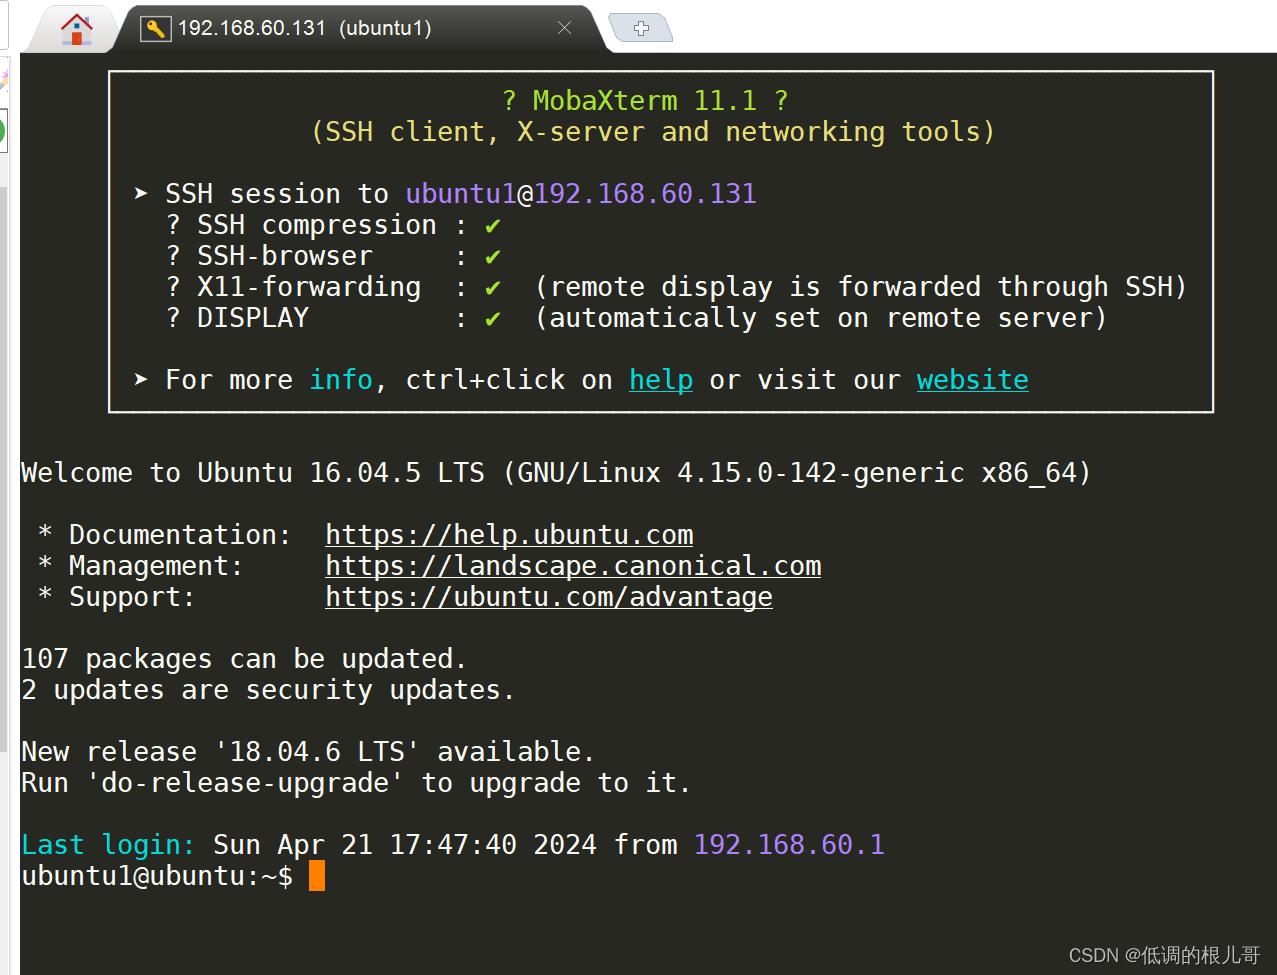This screenshot has height=975, width=1277.
Task: Click the terminal cursor at the prompt
Action: coord(317,876)
